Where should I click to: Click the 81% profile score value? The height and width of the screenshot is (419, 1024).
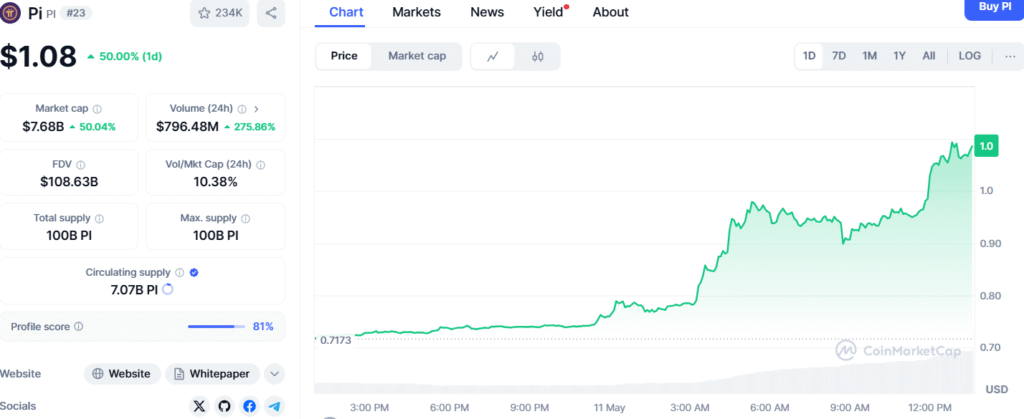(263, 326)
